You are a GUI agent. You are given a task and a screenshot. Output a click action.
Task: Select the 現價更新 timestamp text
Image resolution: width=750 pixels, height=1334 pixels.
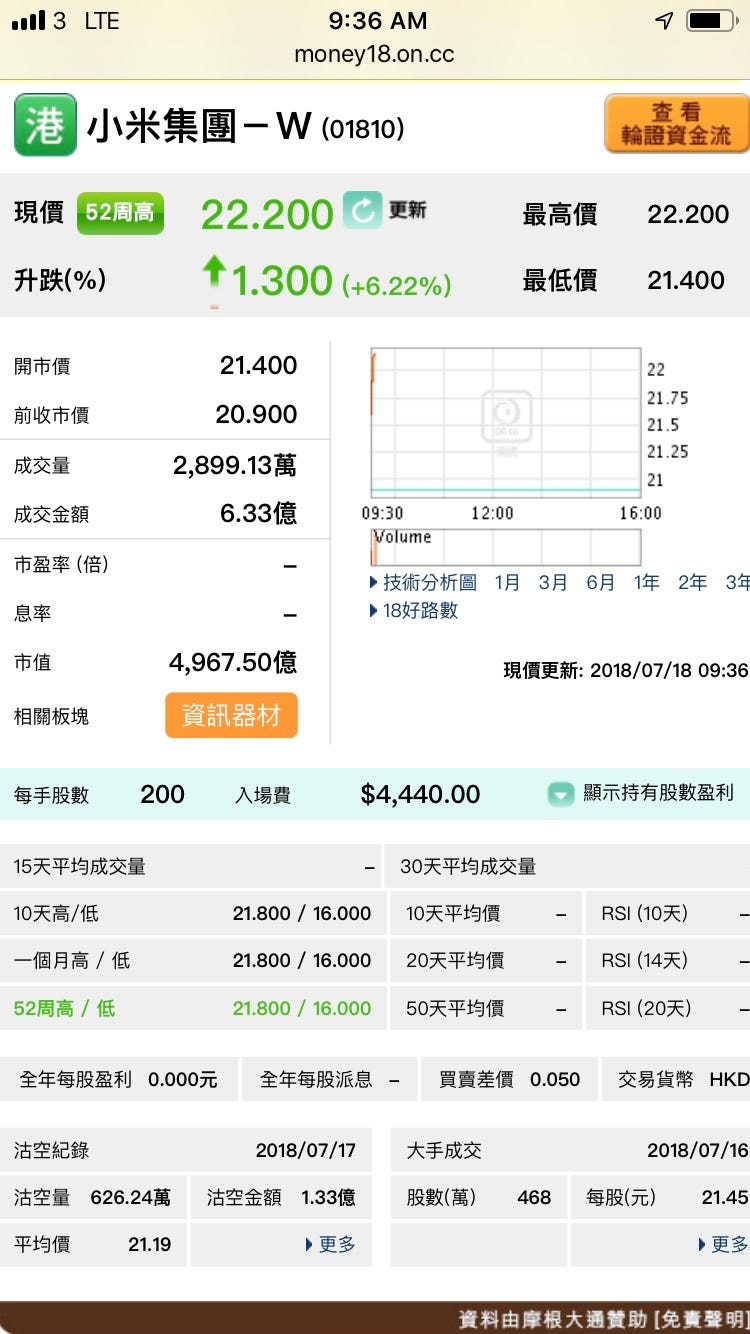point(626,670)
